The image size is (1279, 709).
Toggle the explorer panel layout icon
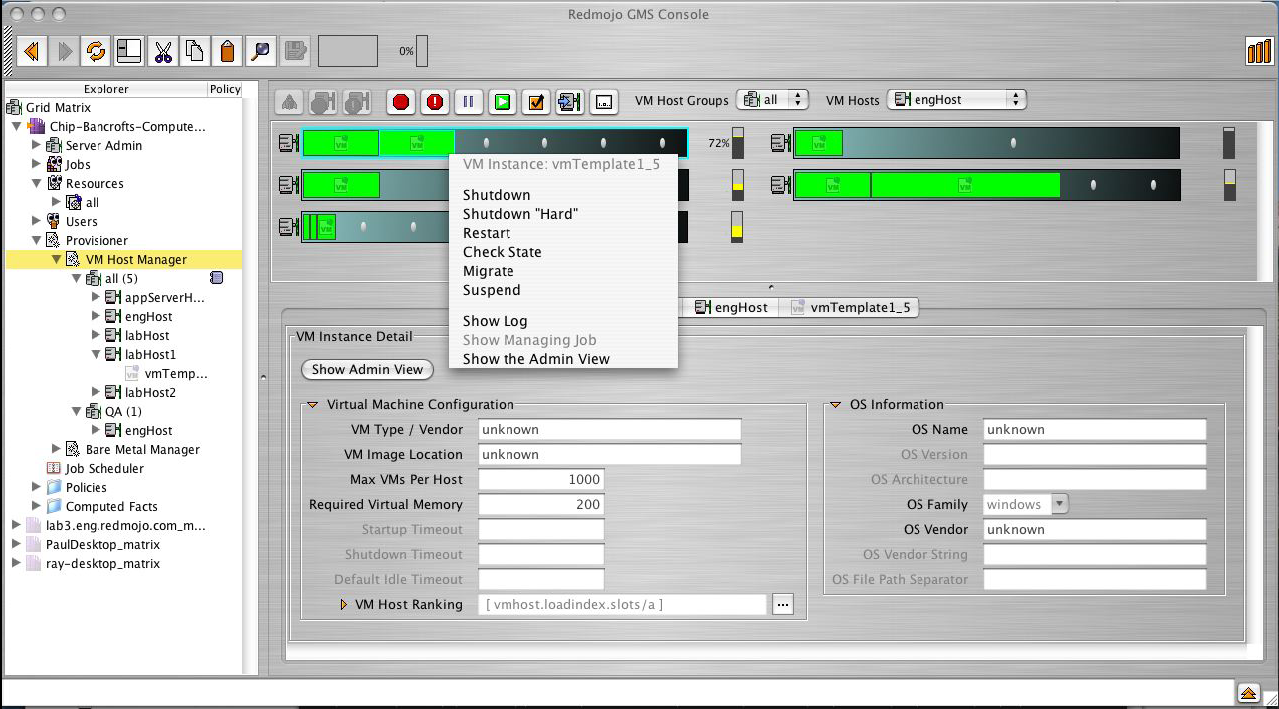[129, 51]
